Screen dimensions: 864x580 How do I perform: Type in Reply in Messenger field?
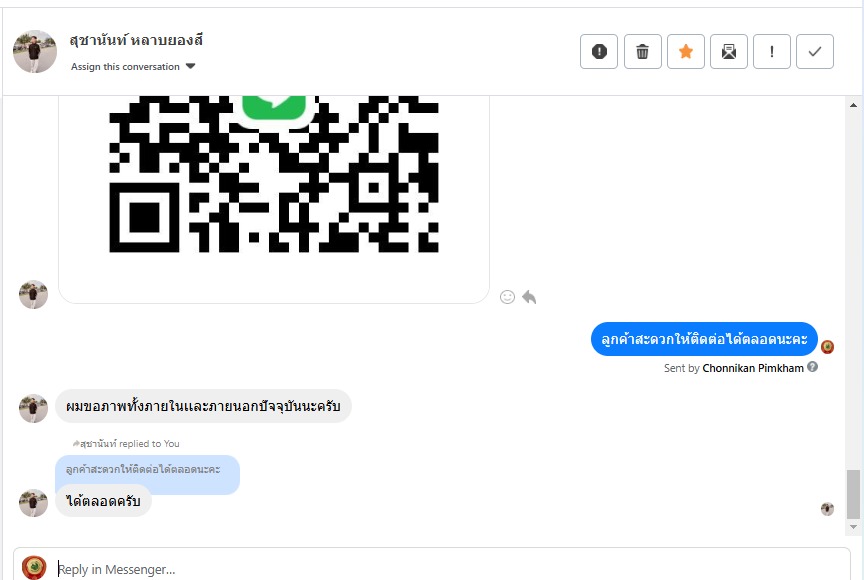[x=440, y=569]
